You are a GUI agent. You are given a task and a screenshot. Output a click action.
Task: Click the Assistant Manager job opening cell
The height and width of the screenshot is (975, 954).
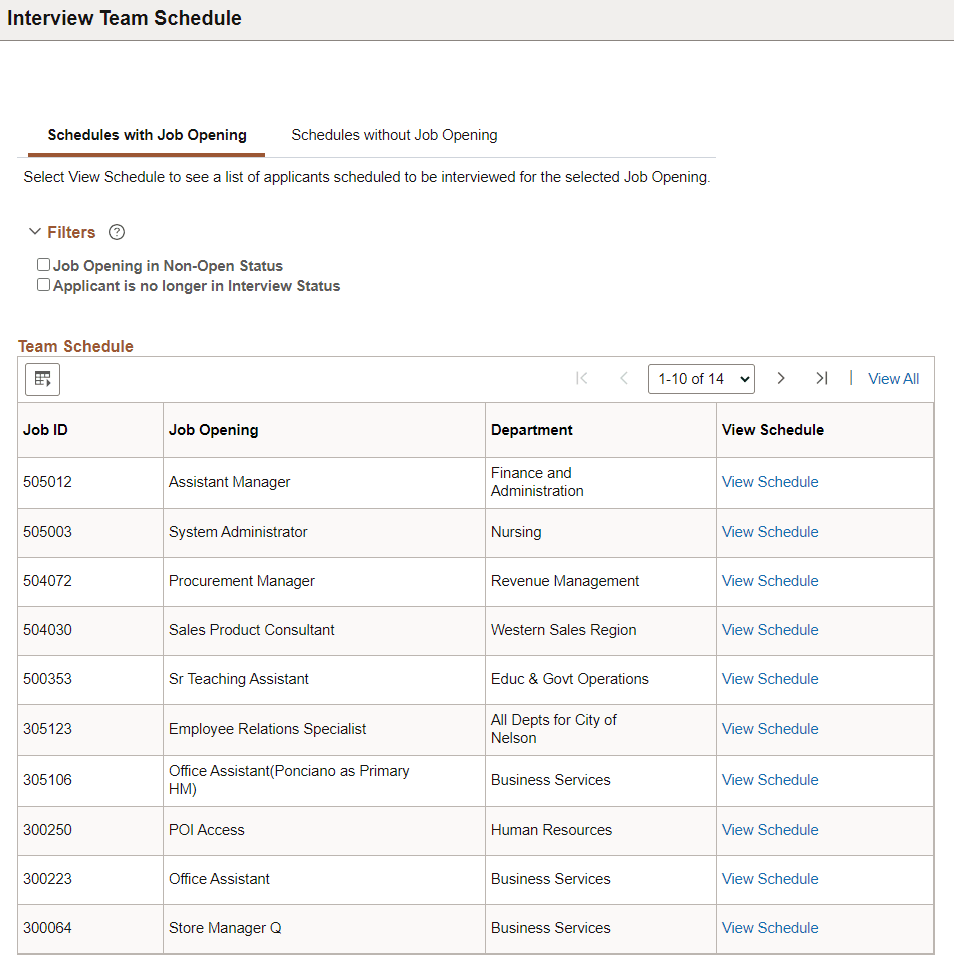[324, 483]
